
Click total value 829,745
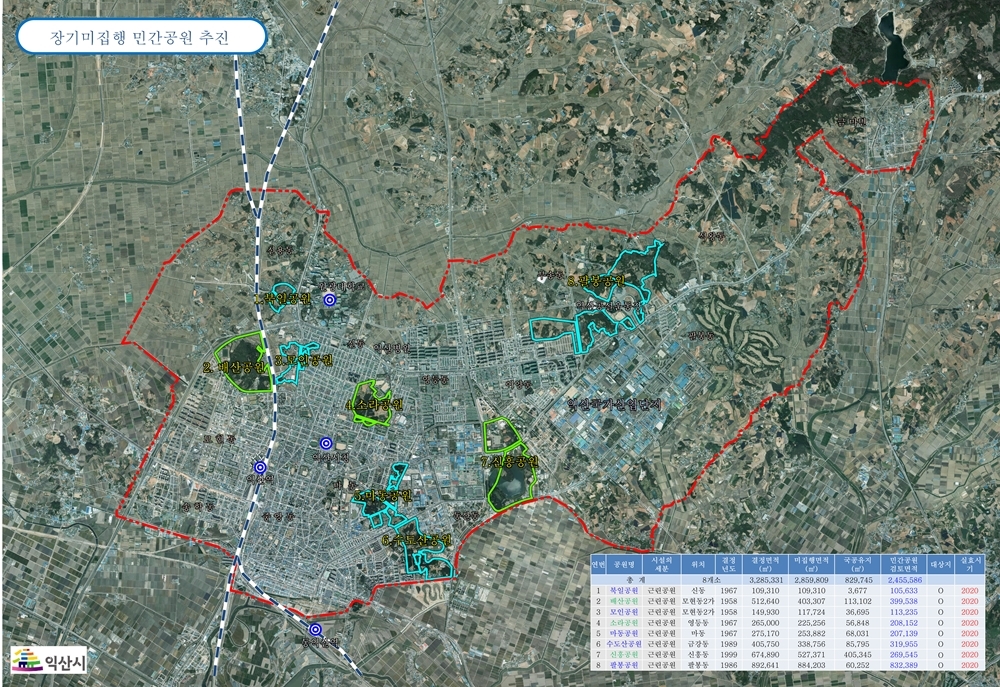click(x=857, y=580)
